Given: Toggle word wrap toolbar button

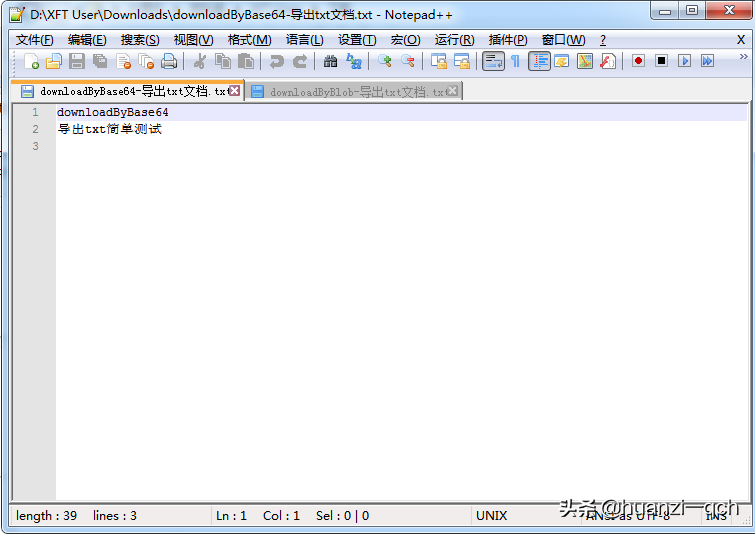Looking at the screenshot, I should 493,61.
